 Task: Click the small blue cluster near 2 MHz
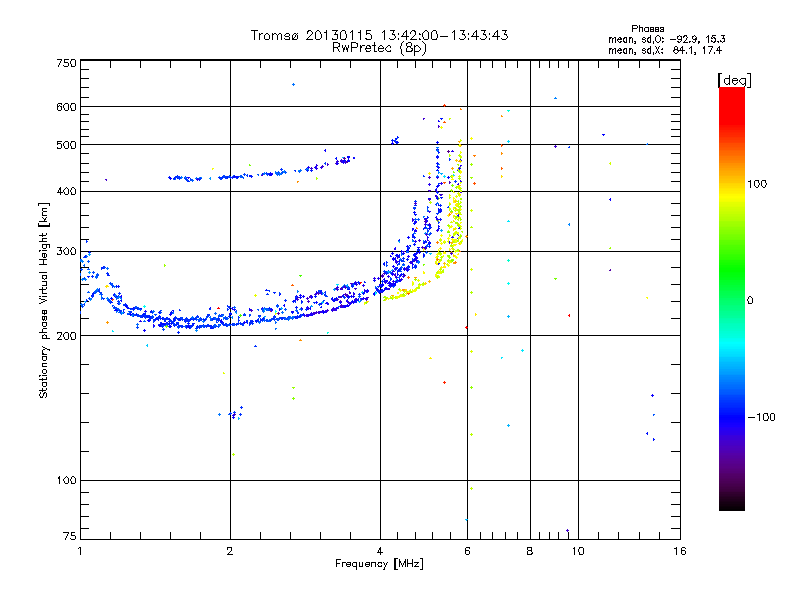[234, 413]
